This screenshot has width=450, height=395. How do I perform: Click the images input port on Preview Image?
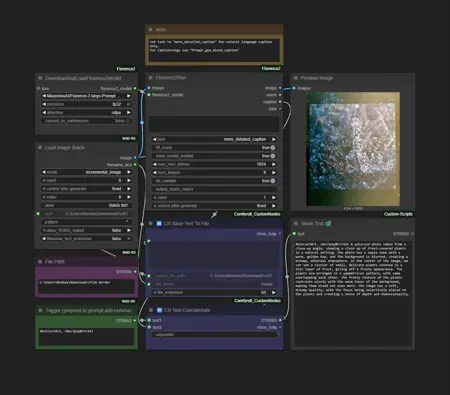click(294, 88)
